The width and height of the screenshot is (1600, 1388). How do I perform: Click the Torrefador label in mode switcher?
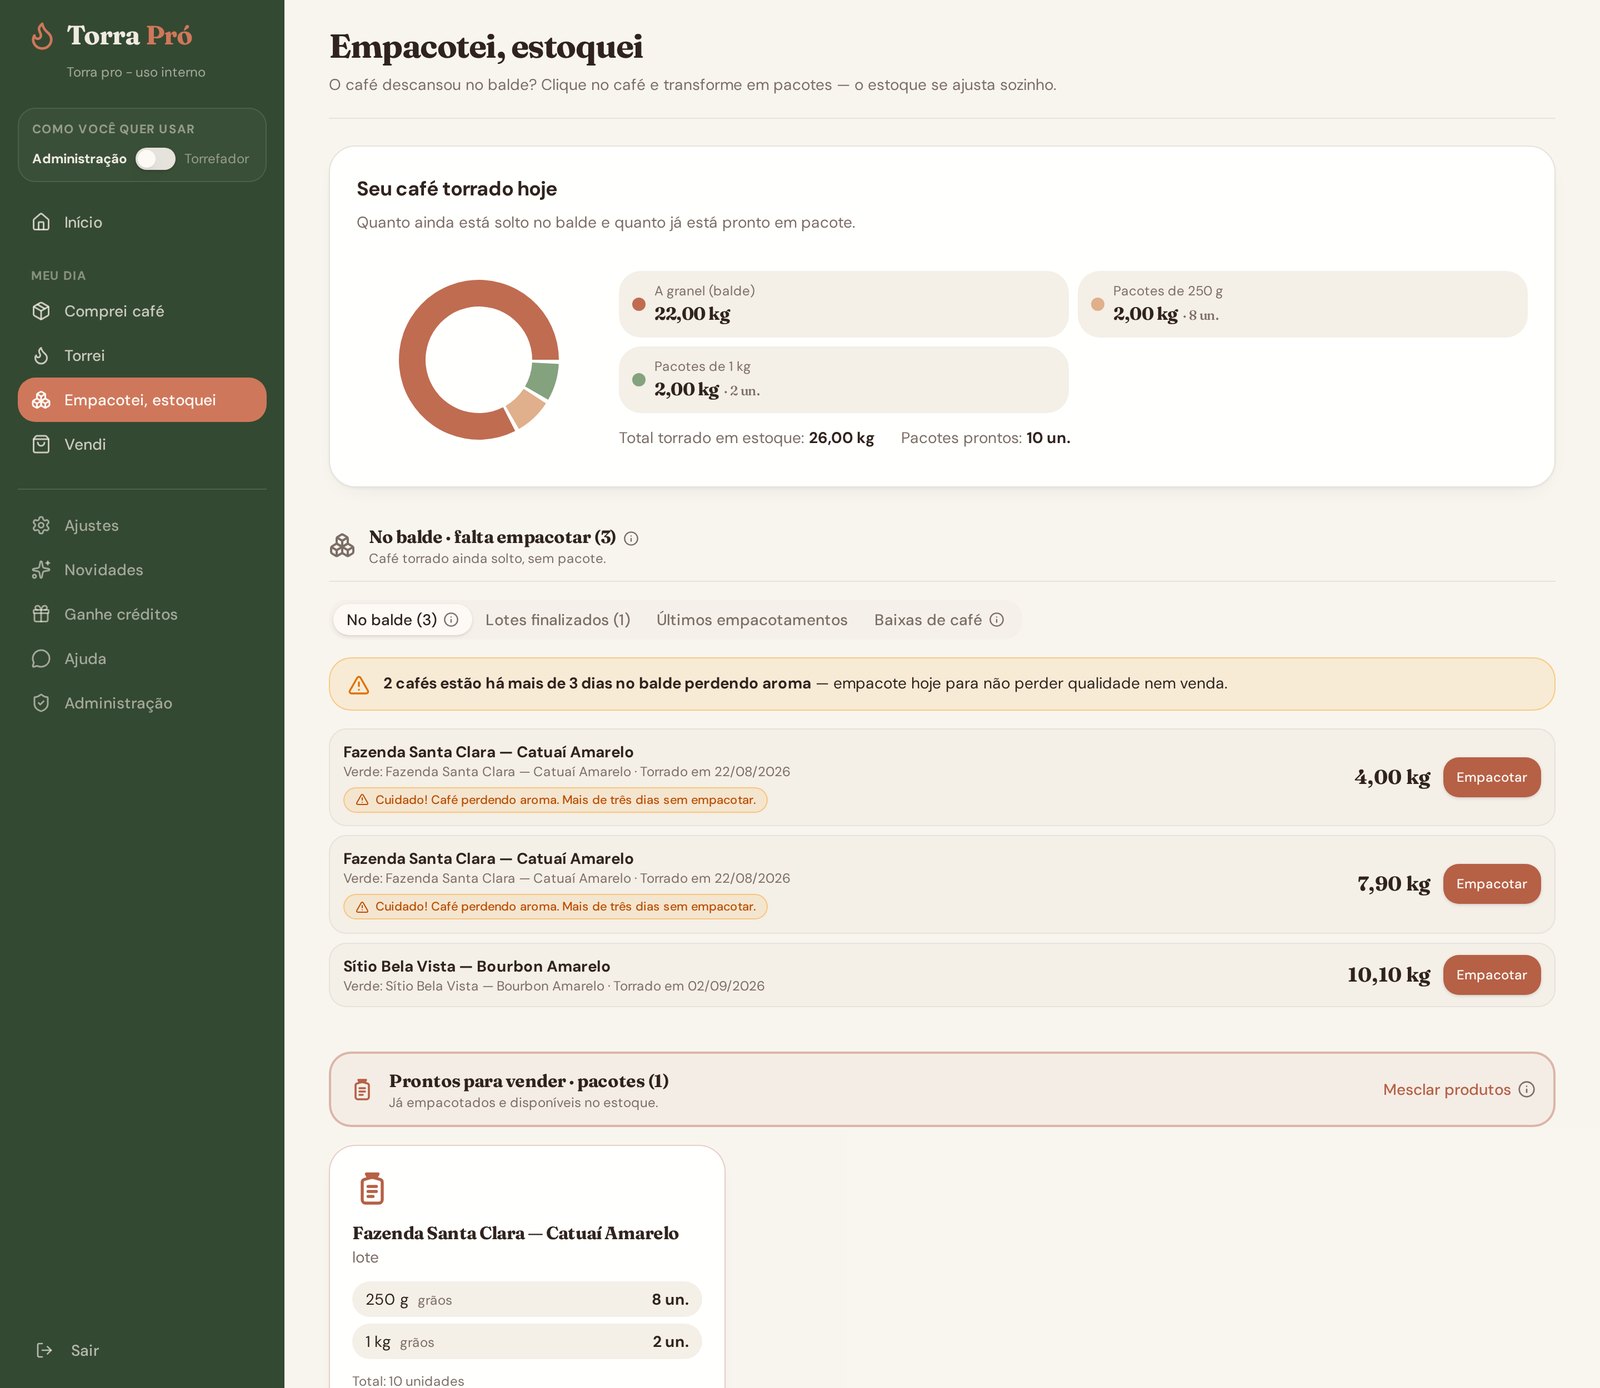(216, 159)
